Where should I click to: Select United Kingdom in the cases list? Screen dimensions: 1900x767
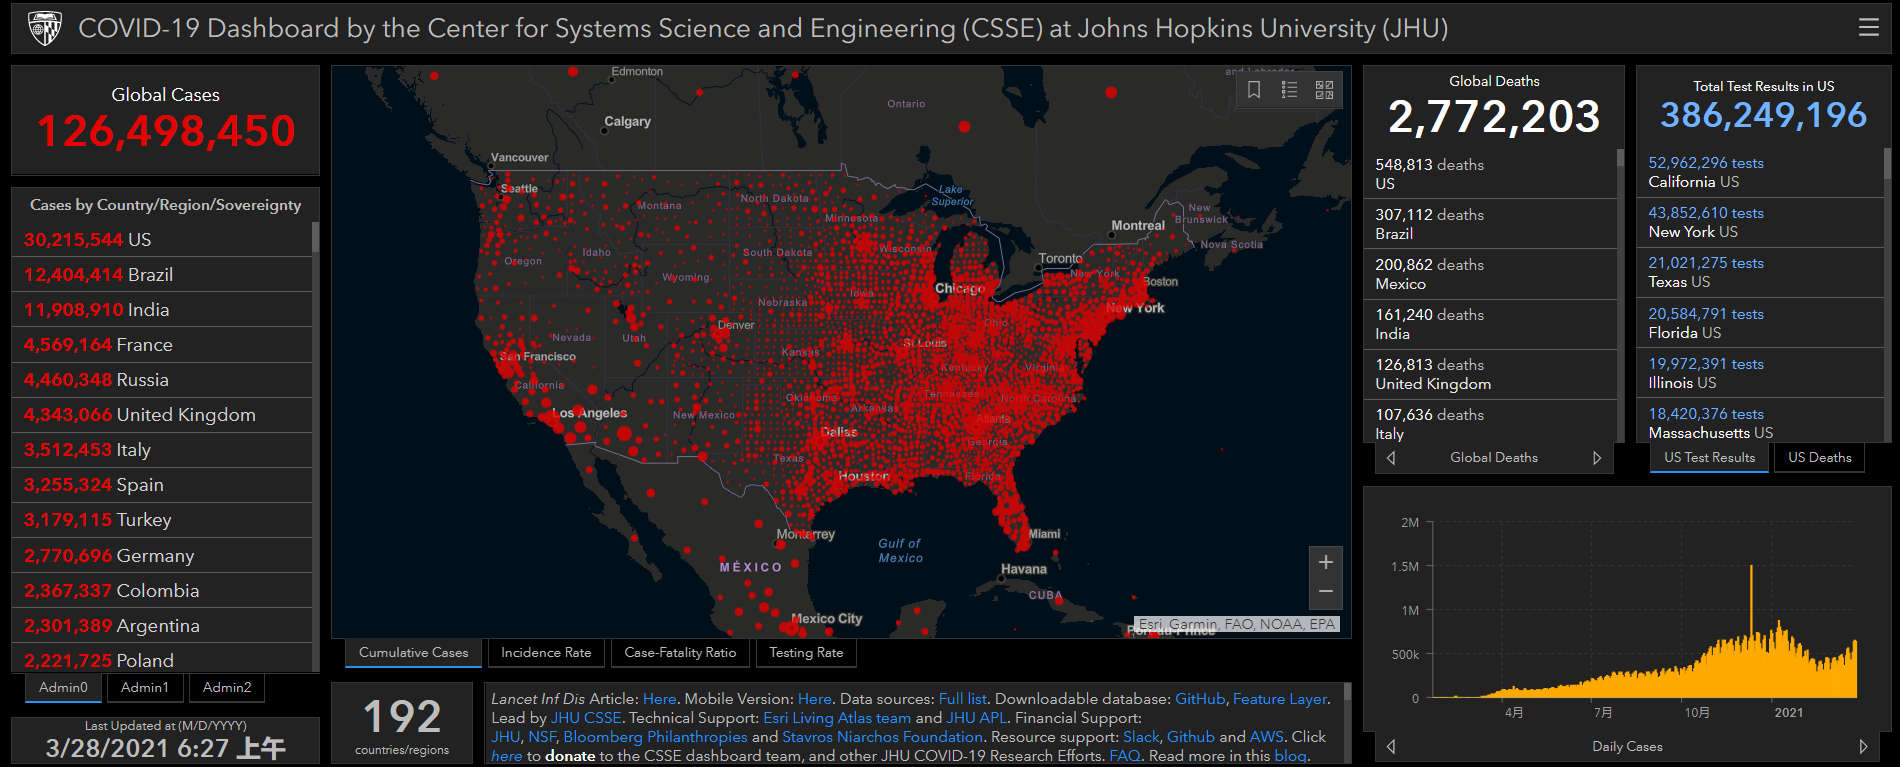pyautogui.click(x=162, y=415)
